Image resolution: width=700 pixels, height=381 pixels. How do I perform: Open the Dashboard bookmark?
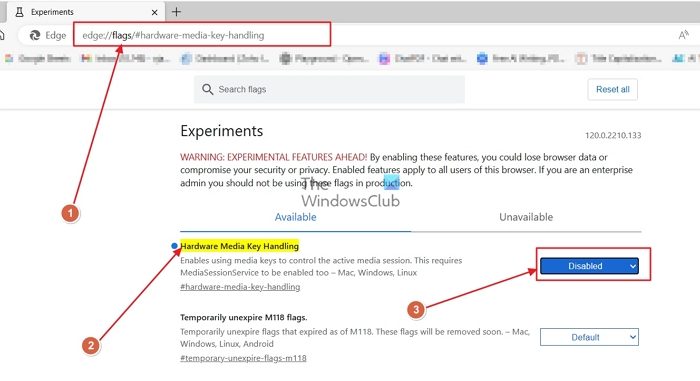click(225, 58)
